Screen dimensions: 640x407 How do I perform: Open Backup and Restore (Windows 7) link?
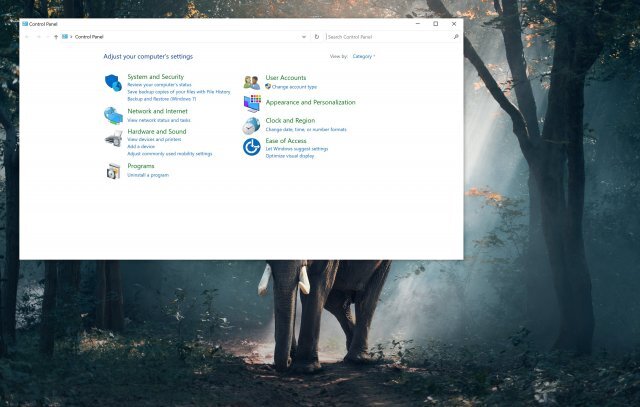162,99
